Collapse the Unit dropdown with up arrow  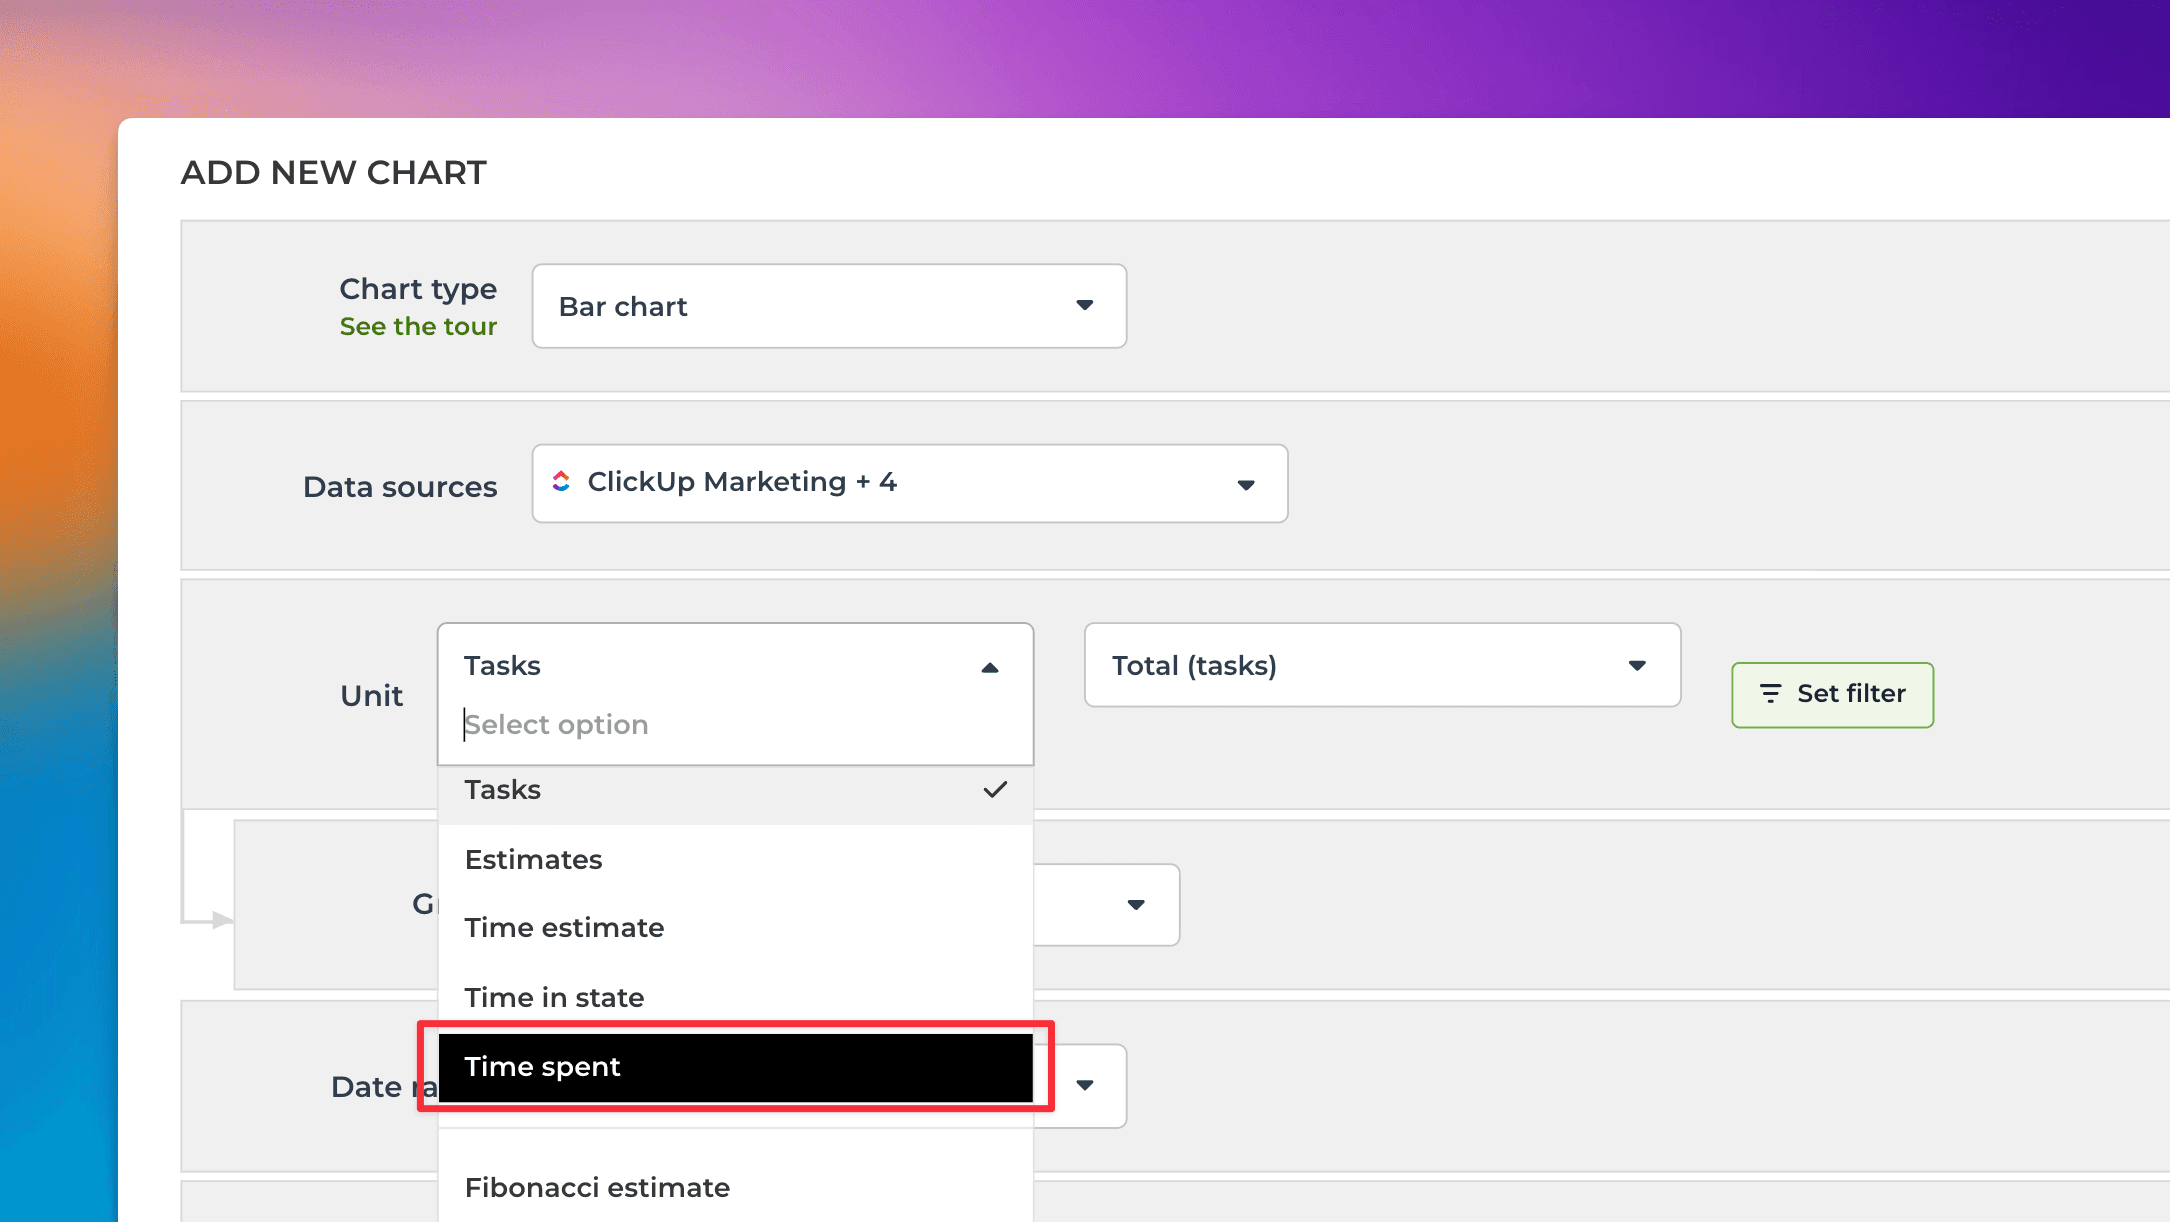(990, 667)
